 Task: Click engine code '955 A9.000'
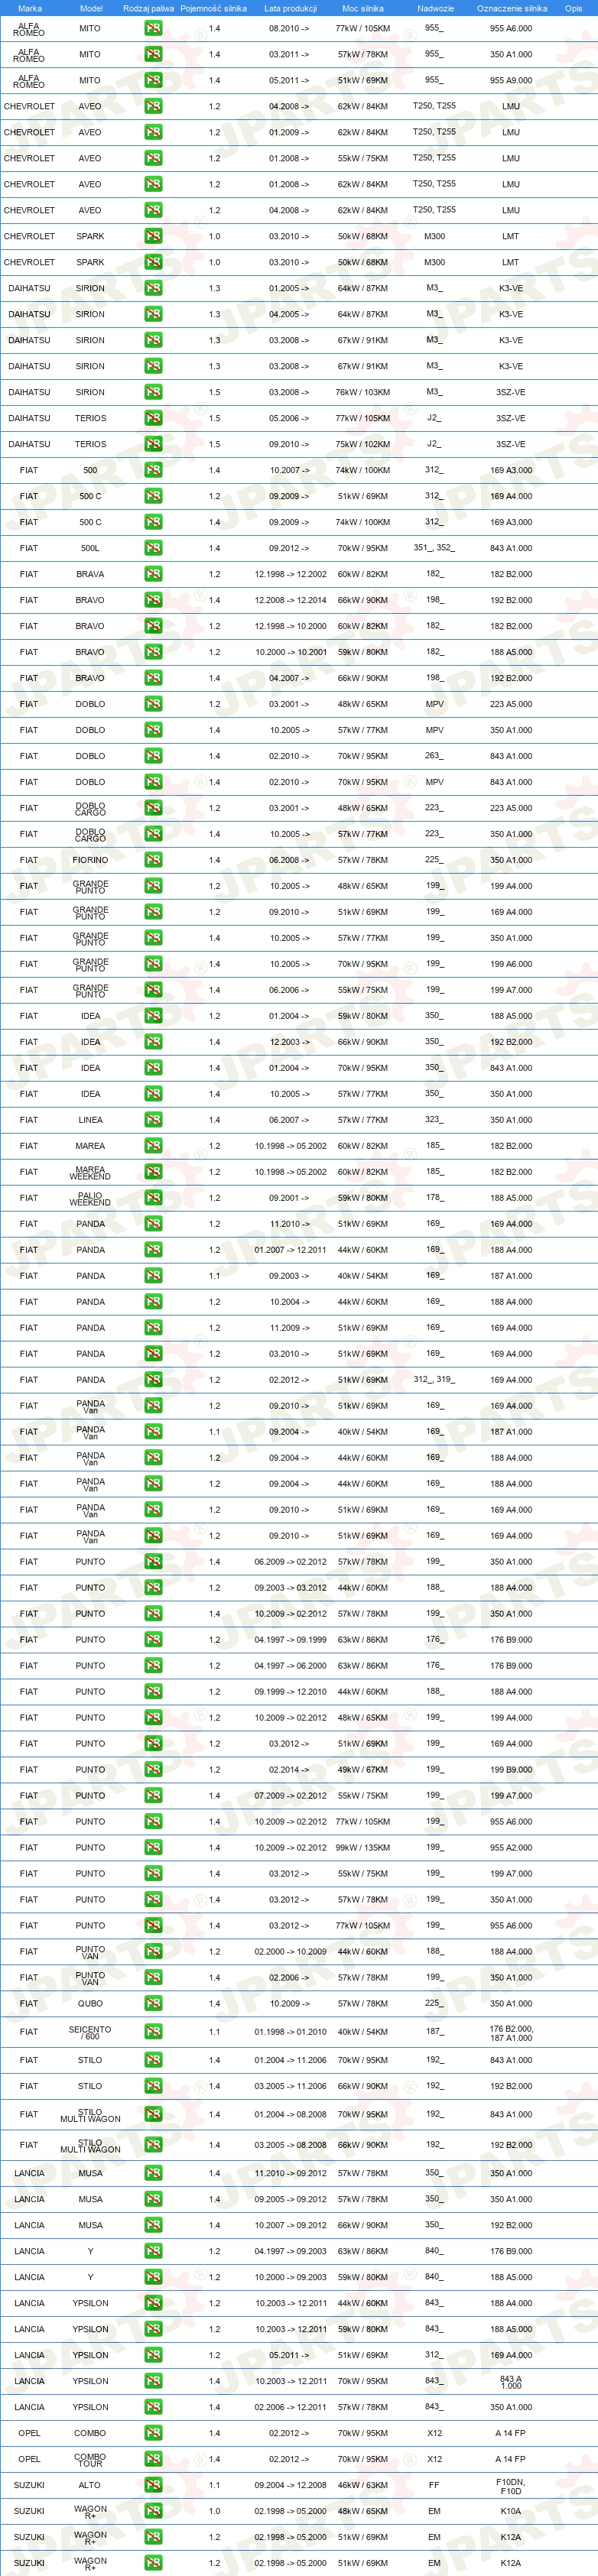coord(511,80)
